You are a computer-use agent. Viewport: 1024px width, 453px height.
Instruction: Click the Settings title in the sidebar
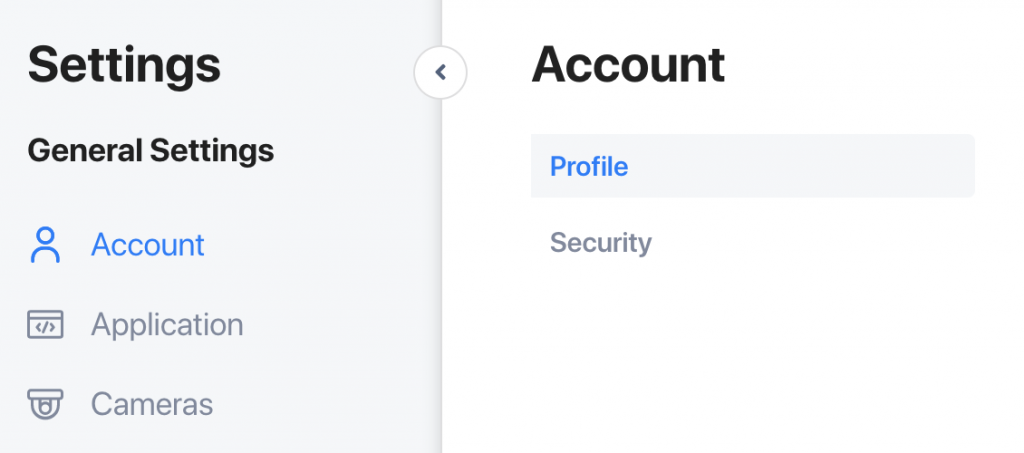(124, 65)
